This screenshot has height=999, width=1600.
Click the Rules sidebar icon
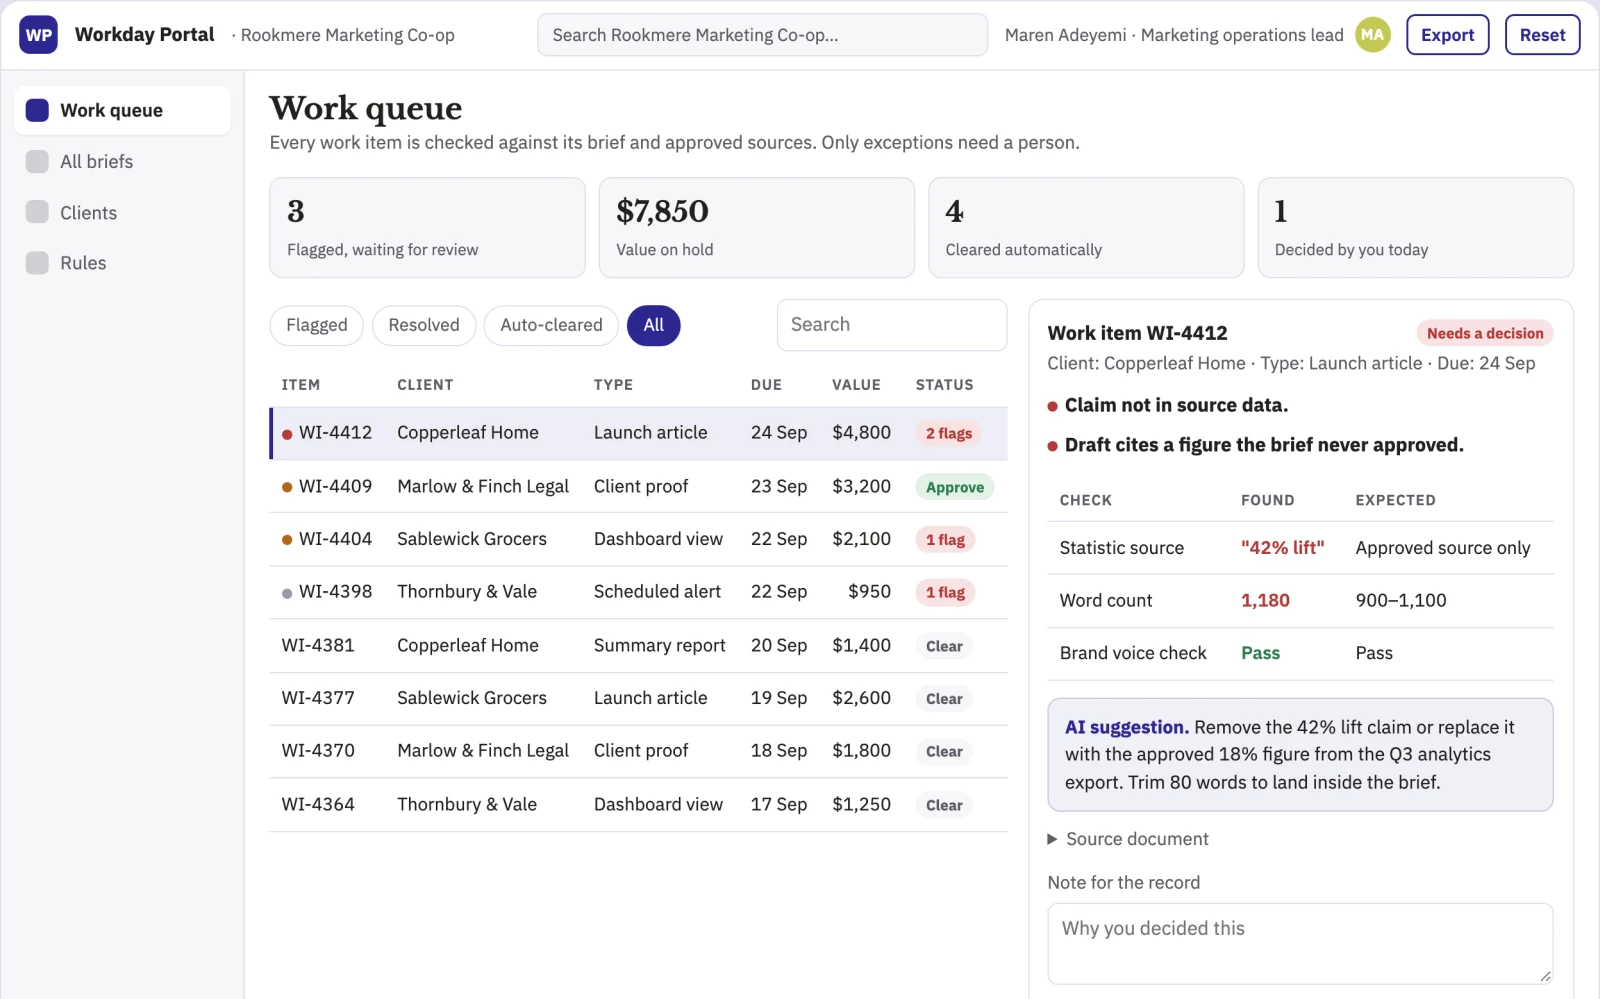coord(37,263)
